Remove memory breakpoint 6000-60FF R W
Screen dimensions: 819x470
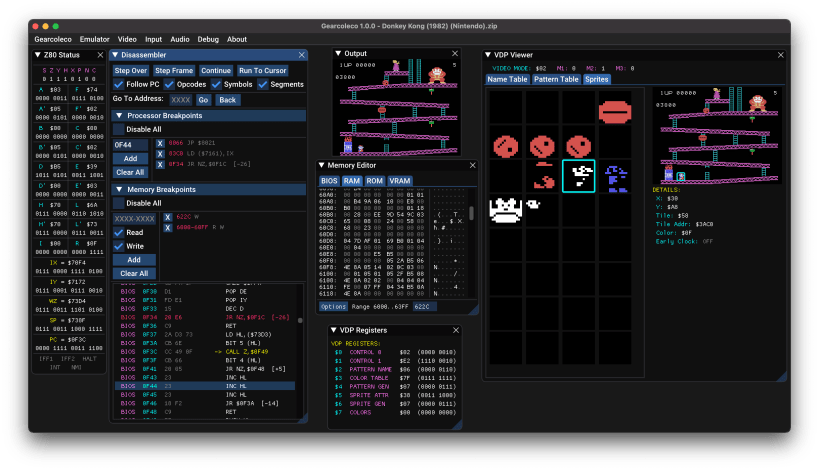pyautogui.click(x=168, y=228)
